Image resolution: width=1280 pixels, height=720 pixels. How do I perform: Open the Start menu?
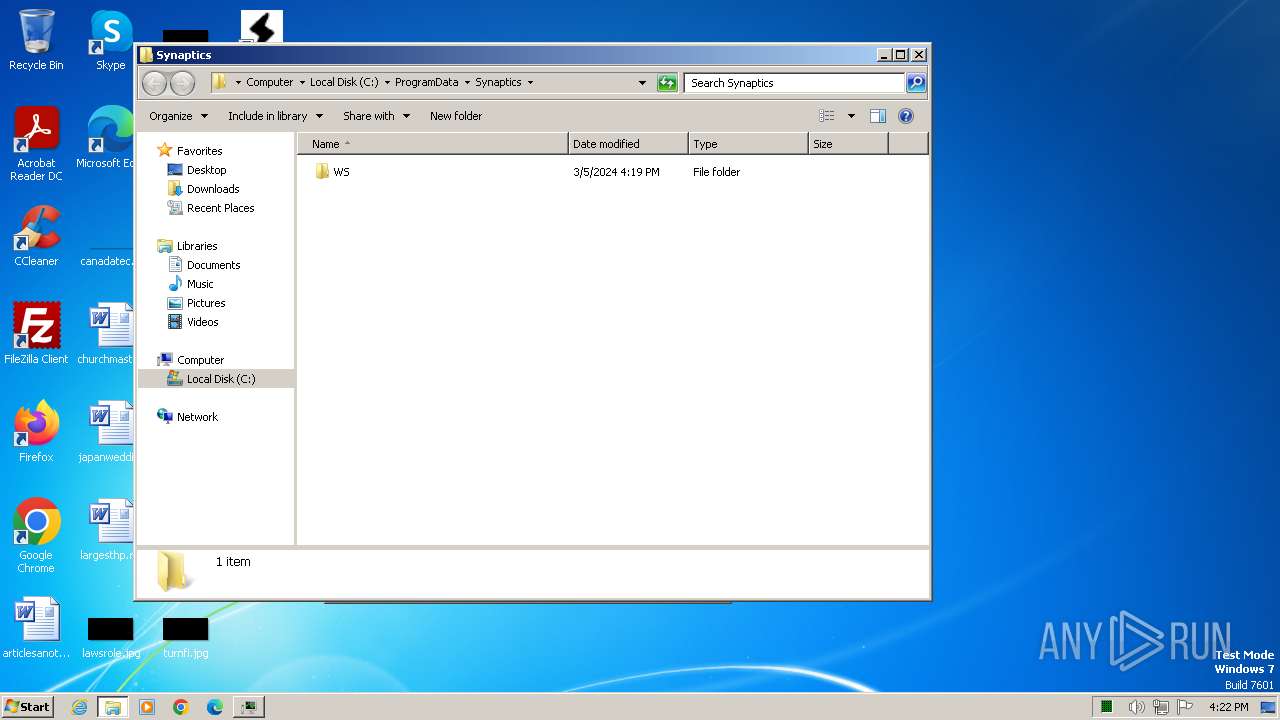point(28,707)
